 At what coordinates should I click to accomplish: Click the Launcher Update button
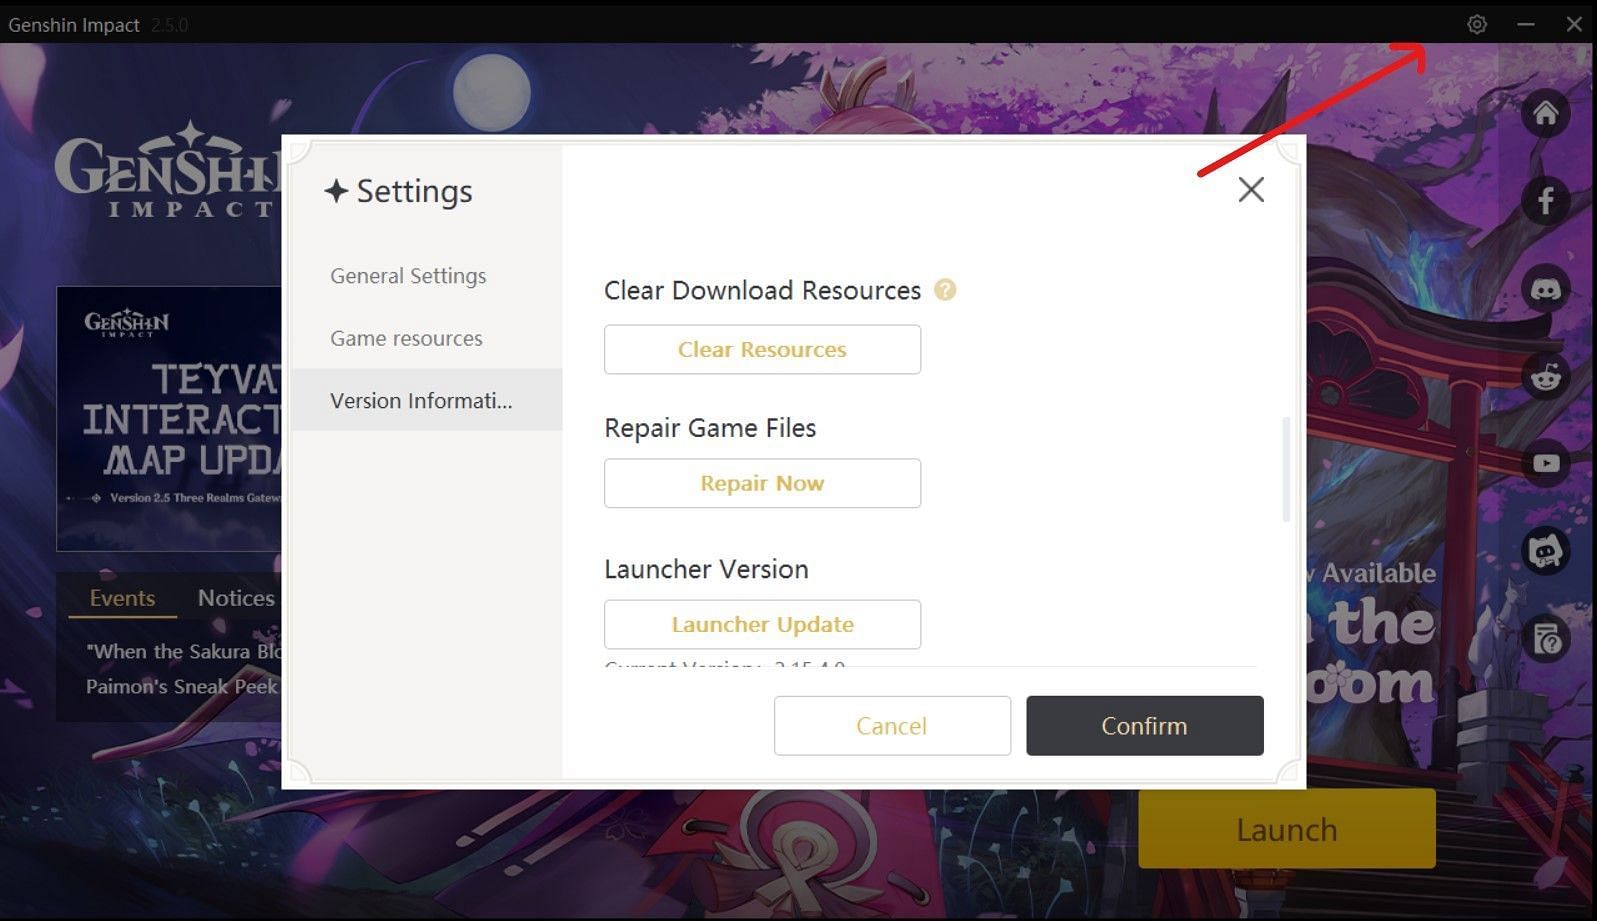(x=762, y=624)
